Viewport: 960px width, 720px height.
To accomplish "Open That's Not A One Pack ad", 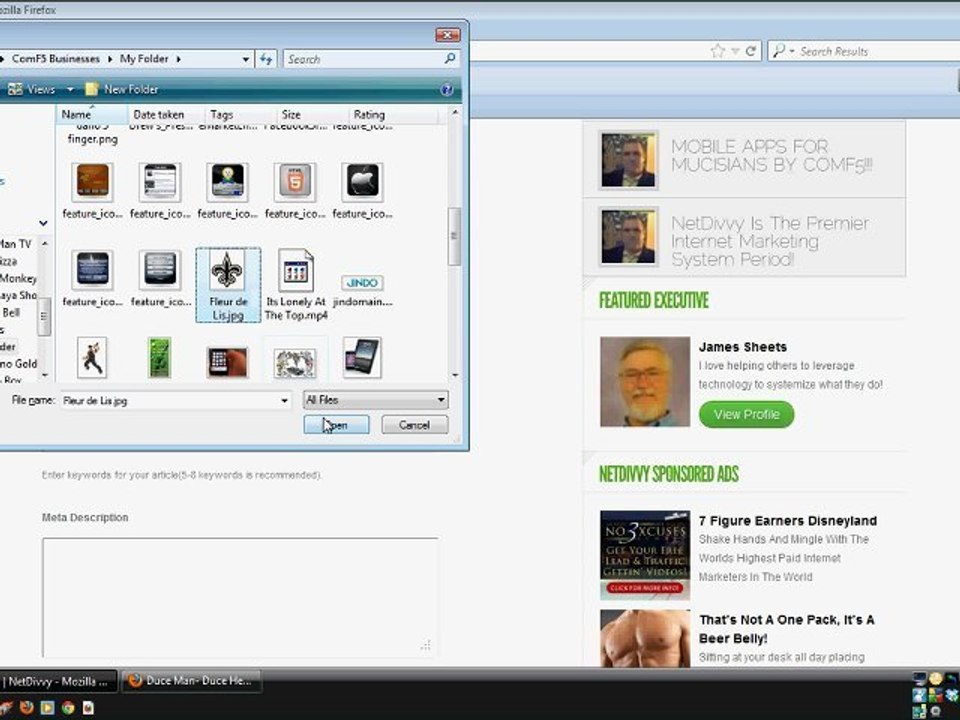I will pyautogui.click(x=787, y=629).
